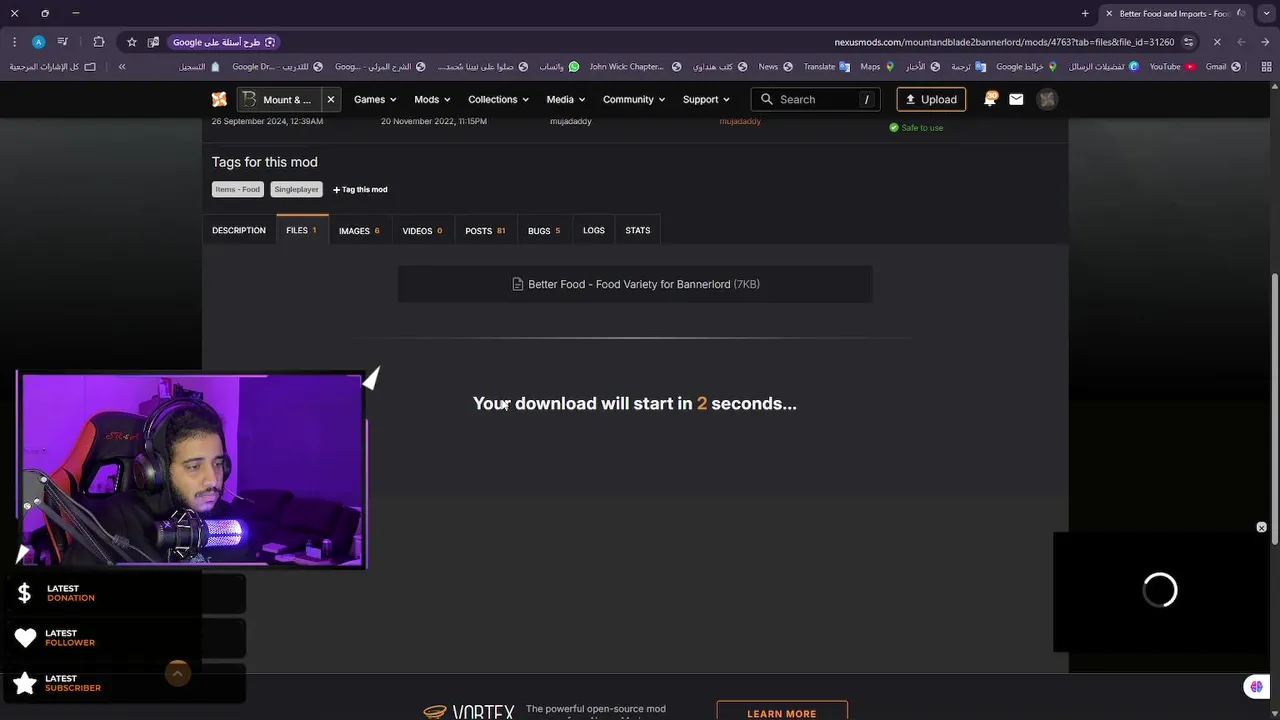Focus the Nexus Mods search field
The height and width of the screenshot is (720, 1280).
click(816, 99)
